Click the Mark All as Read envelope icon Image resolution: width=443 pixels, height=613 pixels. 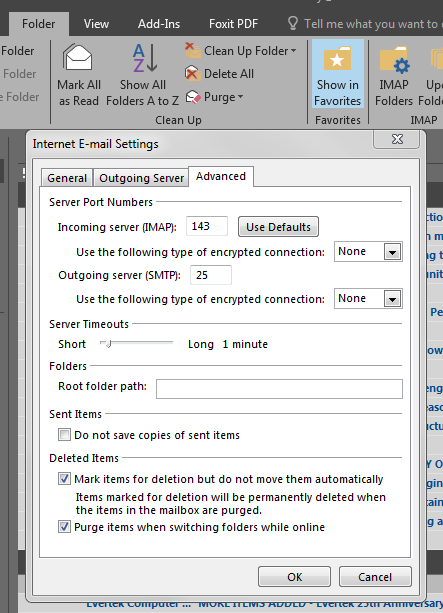[x=78, y=58]
